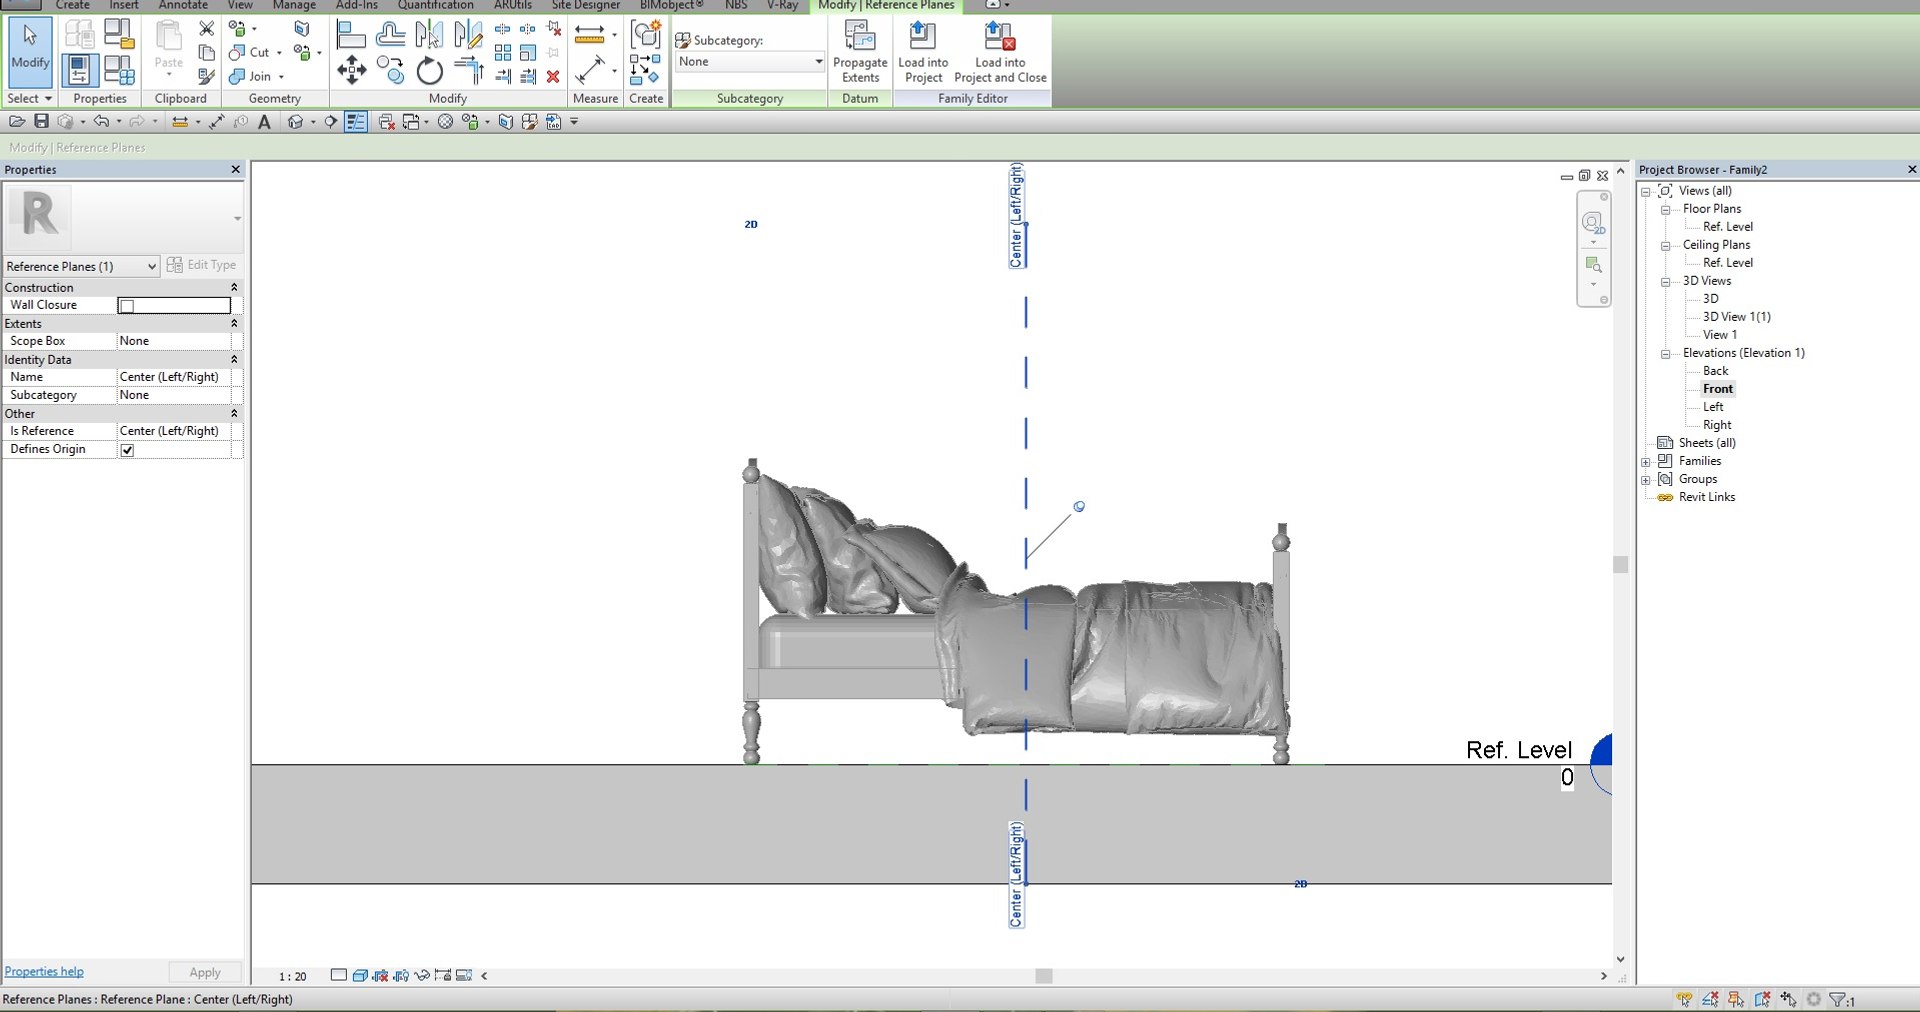The width and height of the screenshot is (1920, 1012).
Task: Select the Copy tool with circles
Action: [x=390, y=71]
